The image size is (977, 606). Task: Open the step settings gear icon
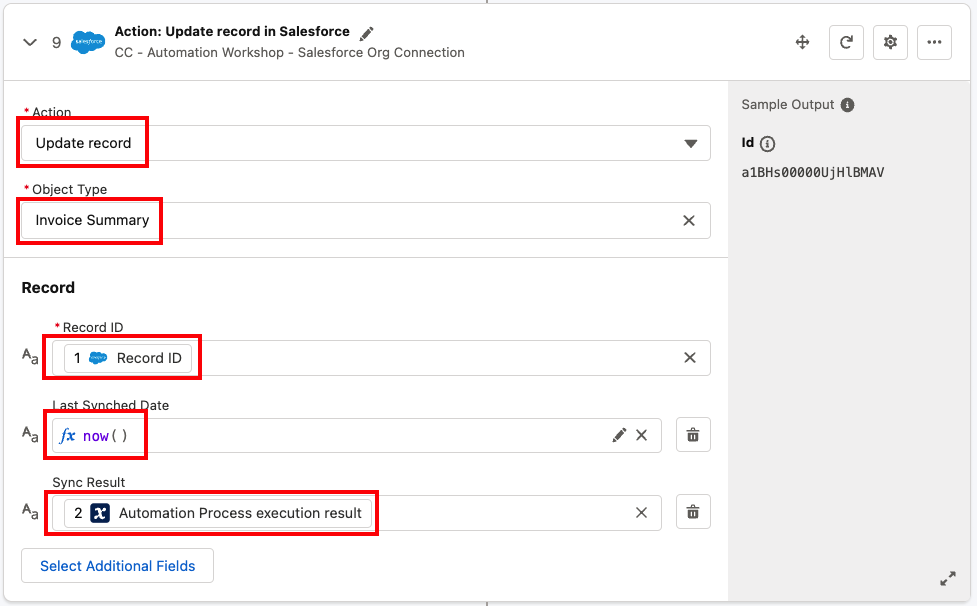[x=890, y=42]
